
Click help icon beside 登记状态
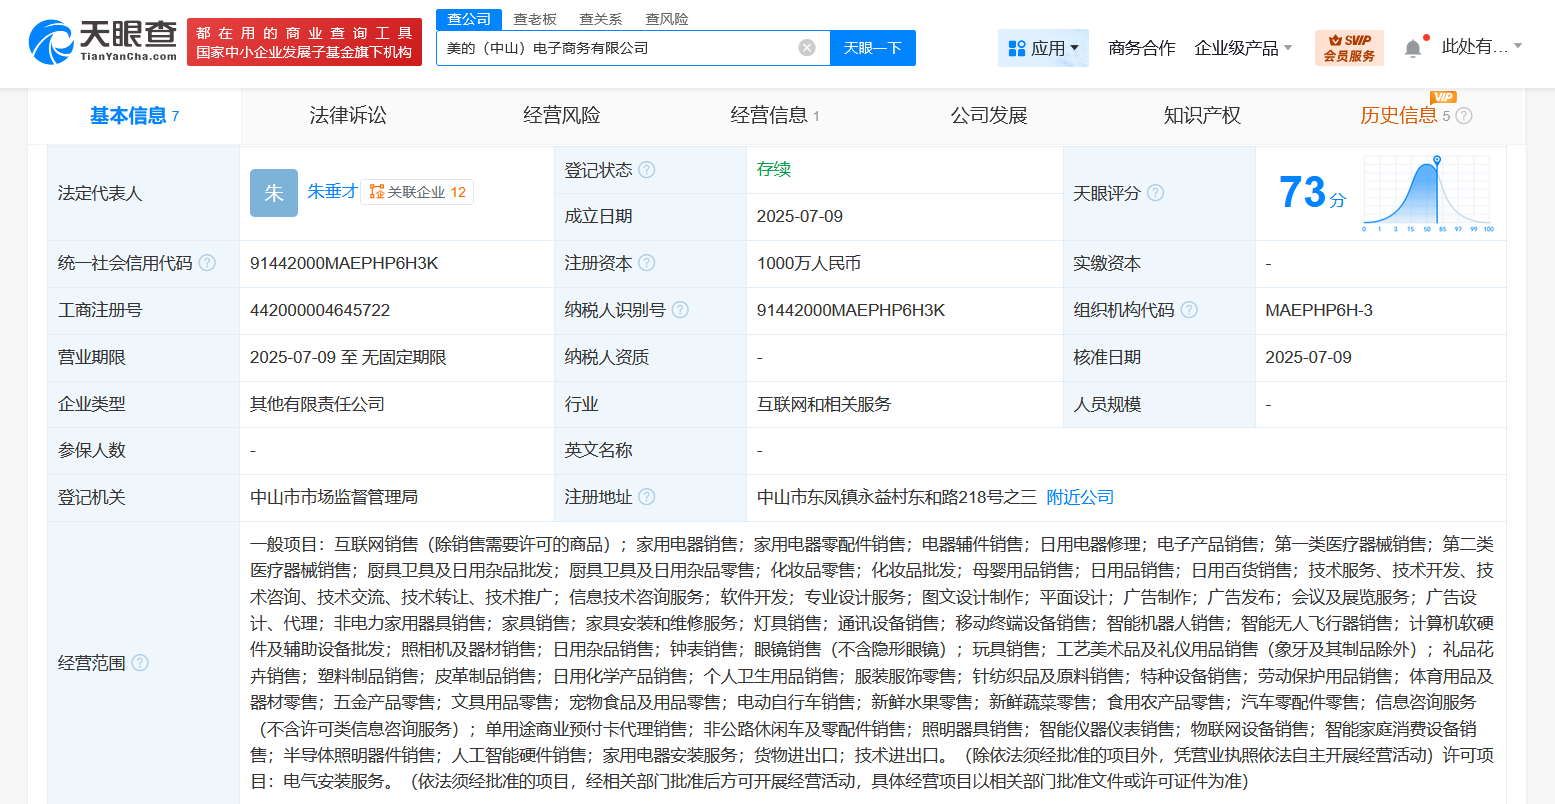pos(647,170)
